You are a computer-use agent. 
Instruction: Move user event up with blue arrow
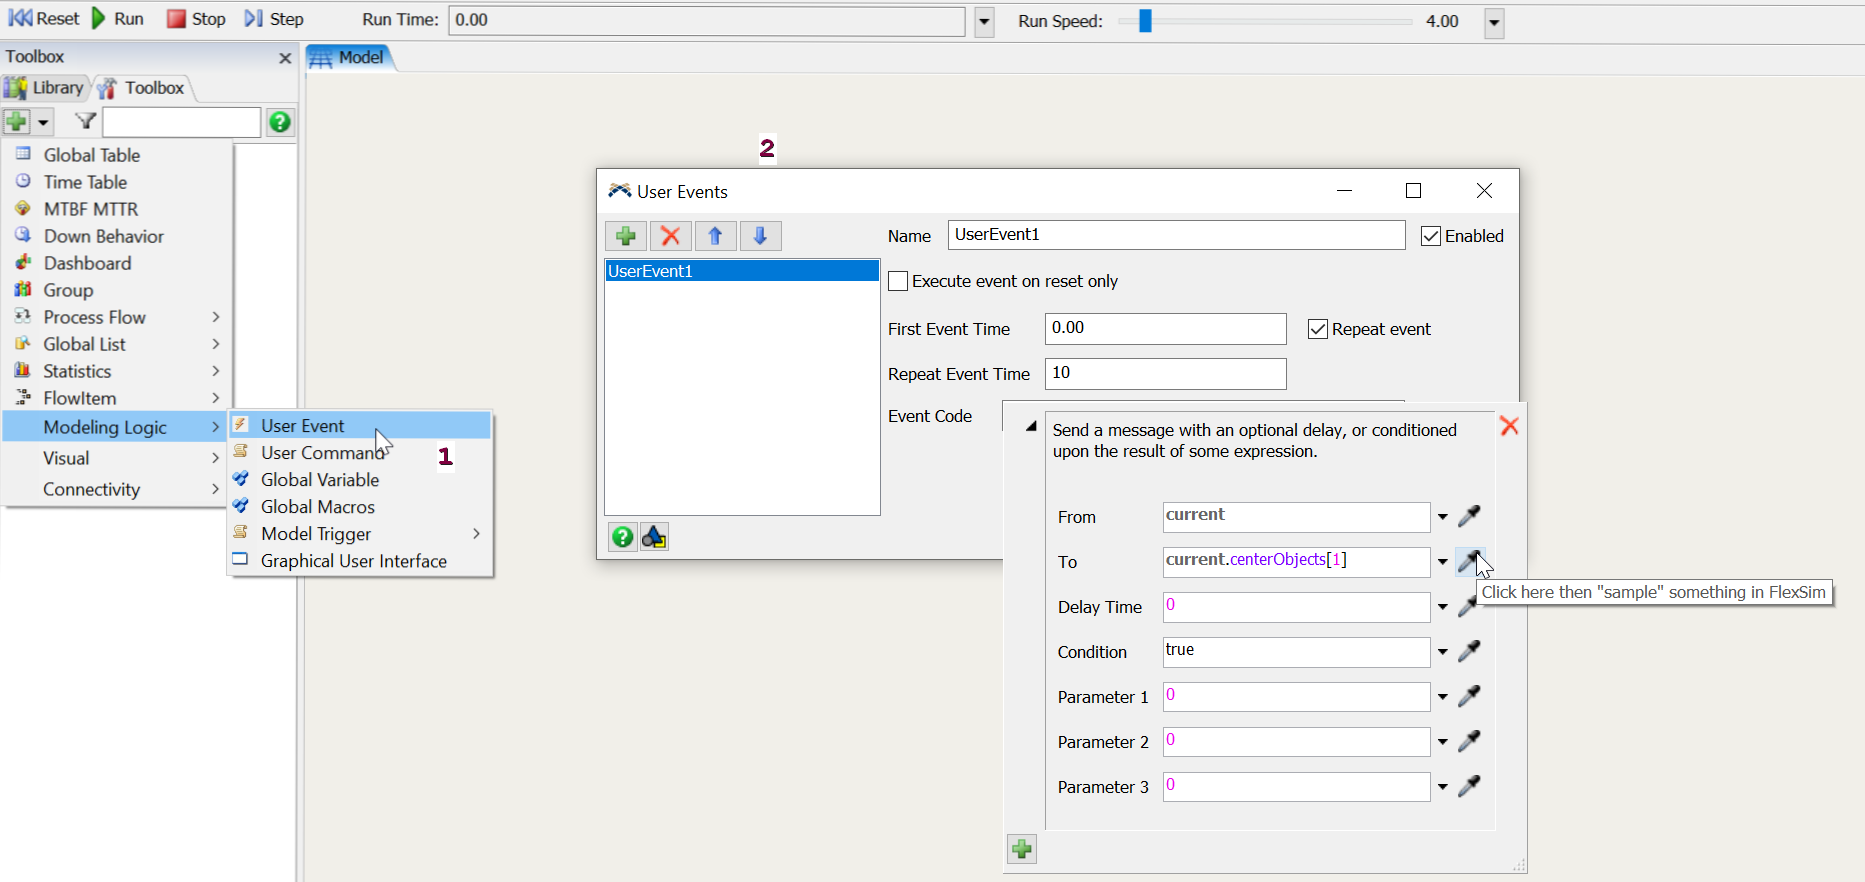715,236
